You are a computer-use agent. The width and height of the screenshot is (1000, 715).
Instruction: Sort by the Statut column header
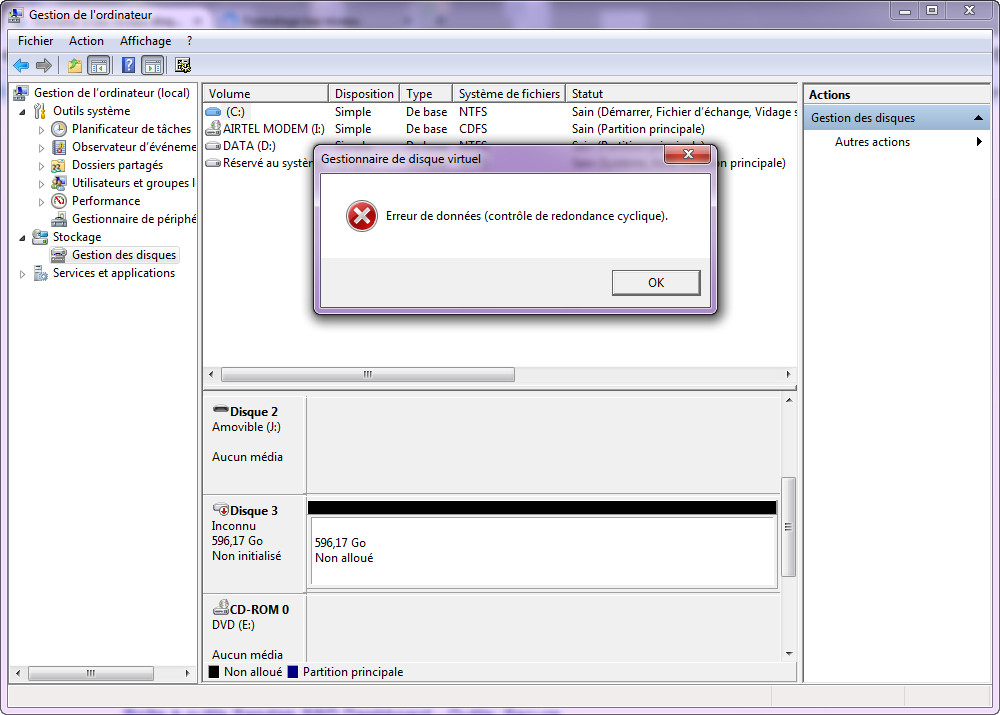[x=681, y=94]
